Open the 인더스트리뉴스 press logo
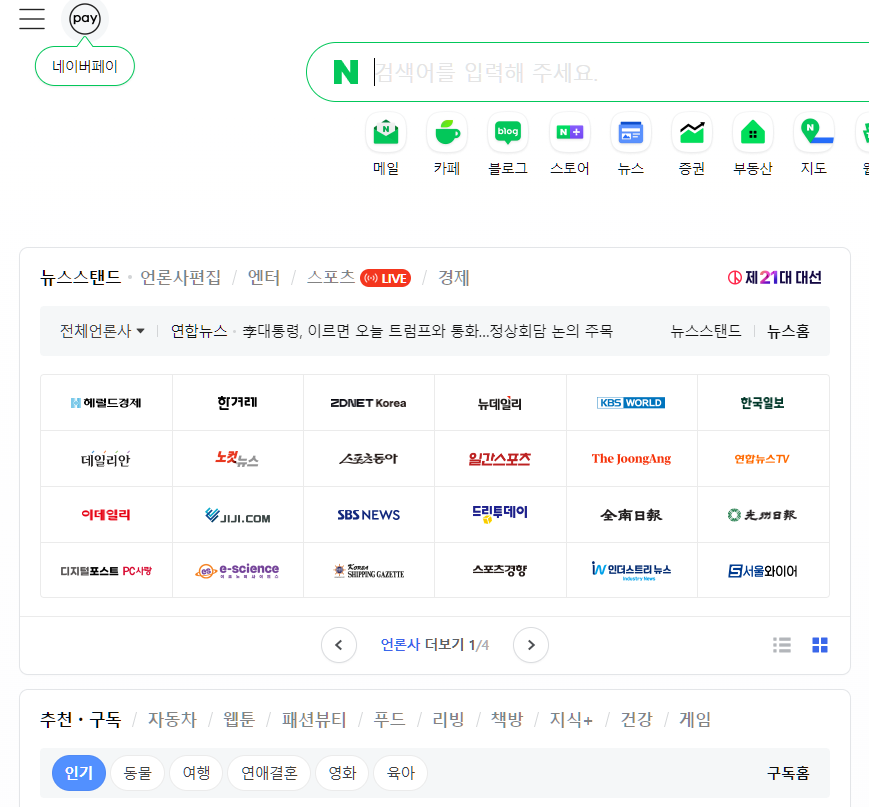Viewport: 869px width, 807px height. tap(631, 570)
